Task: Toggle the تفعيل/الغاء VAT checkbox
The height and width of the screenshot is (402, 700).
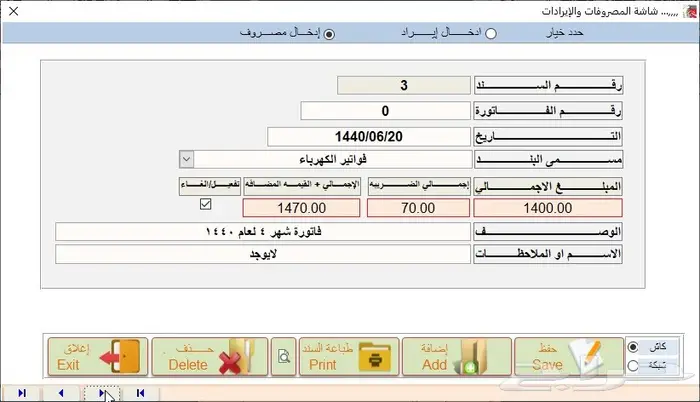Action: point(205,204)
